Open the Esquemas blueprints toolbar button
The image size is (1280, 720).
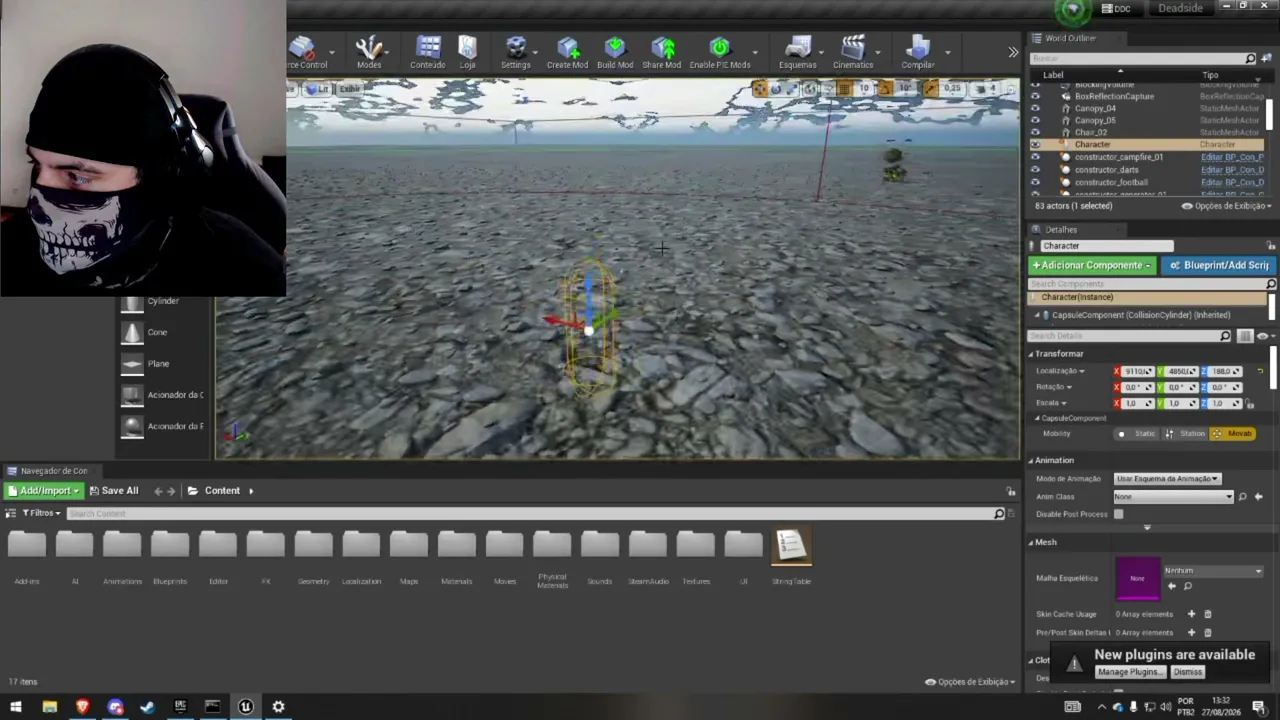(x=798, y=52)
